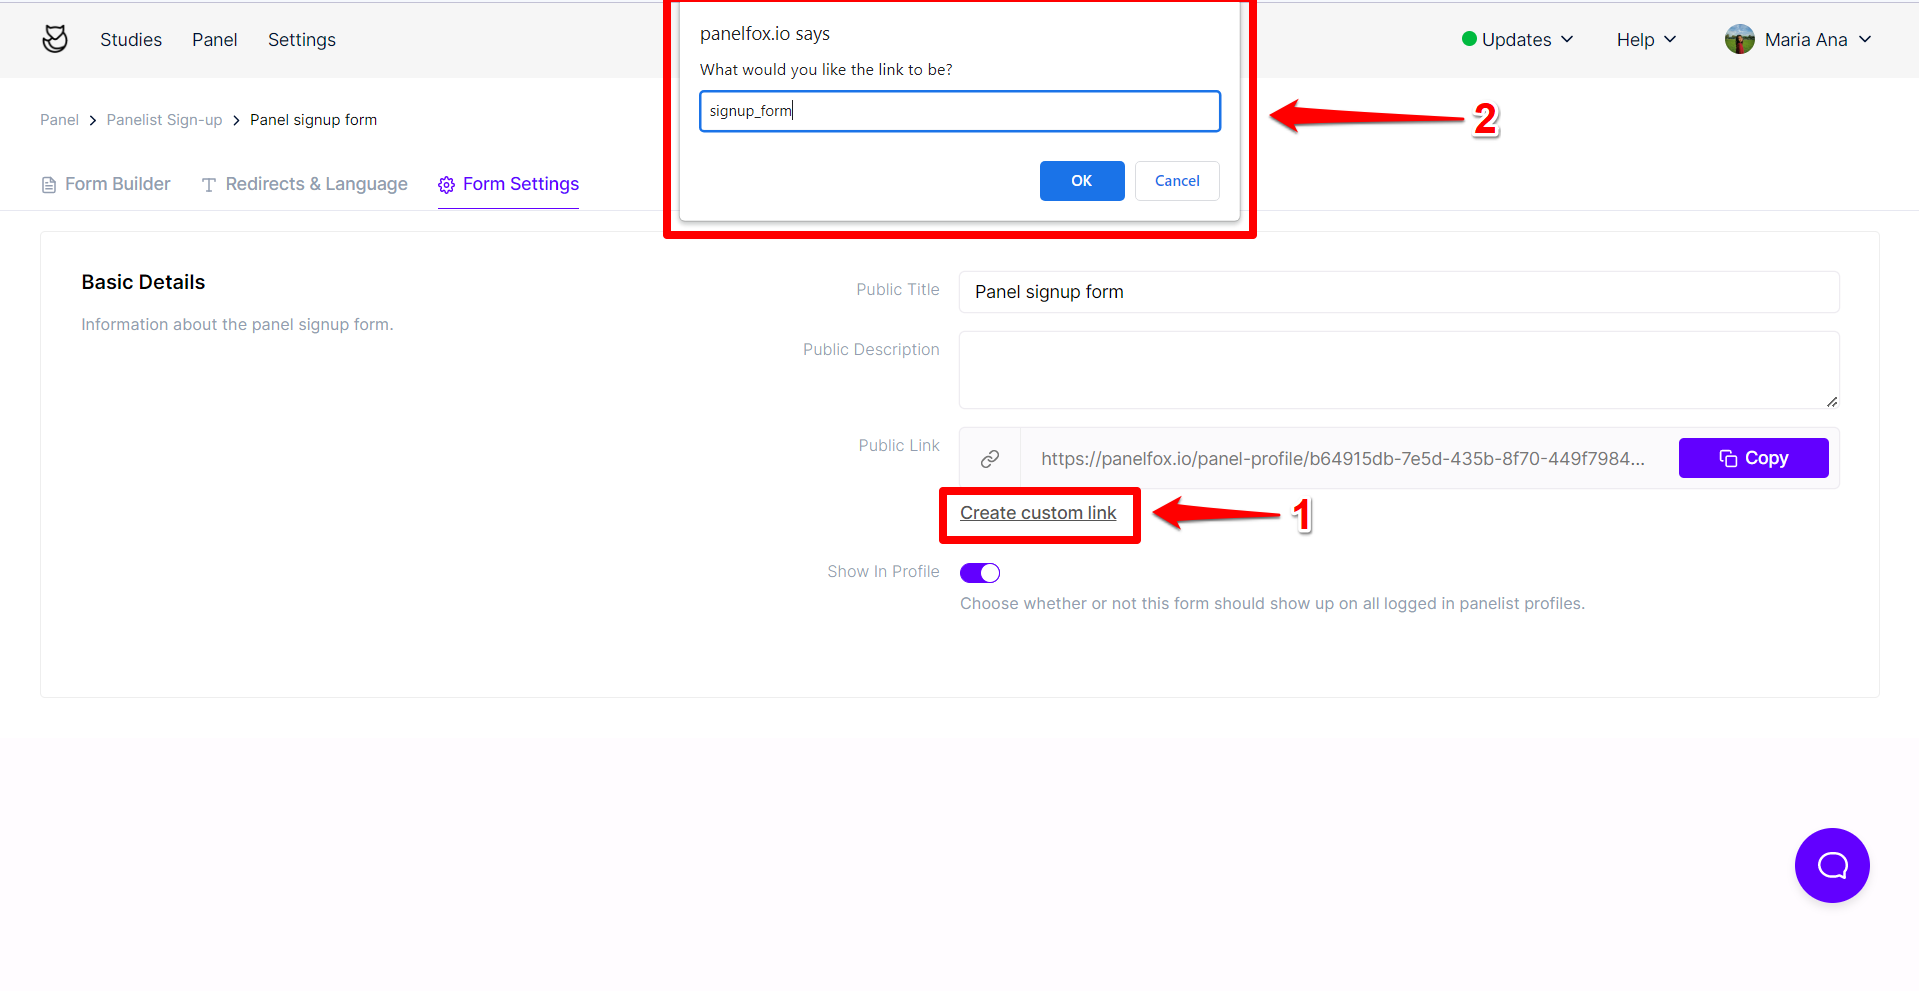
Task: Click the current breadcrumb 'Panel signup form'
Action: click(314, 120)
